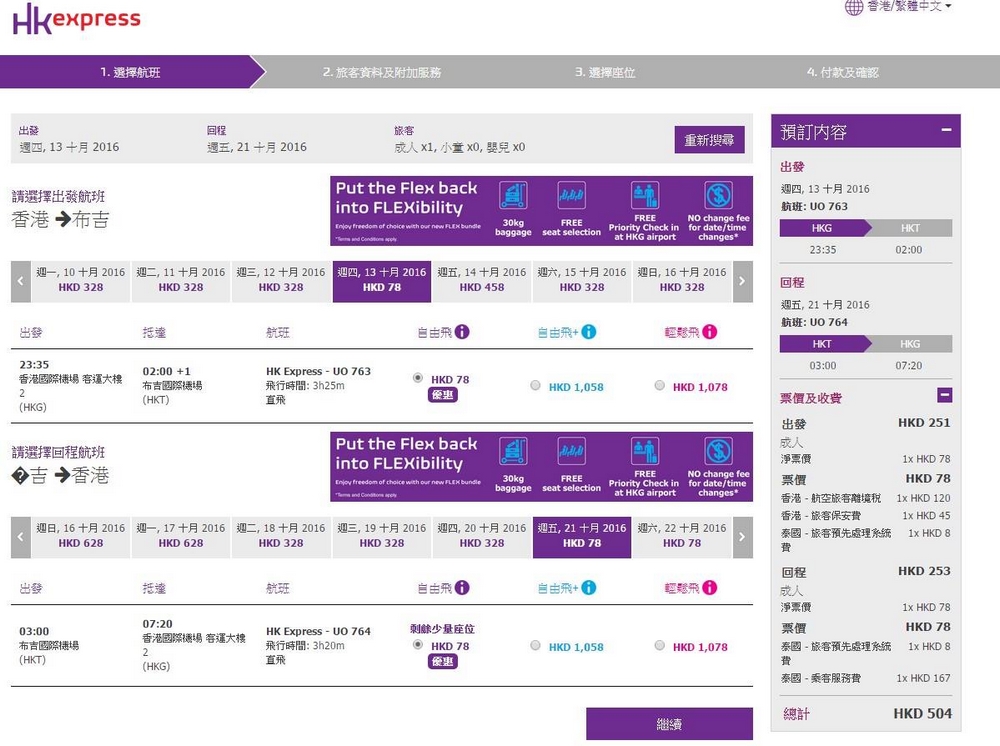Go to step 1. 選擇航班

click(130, 72)
